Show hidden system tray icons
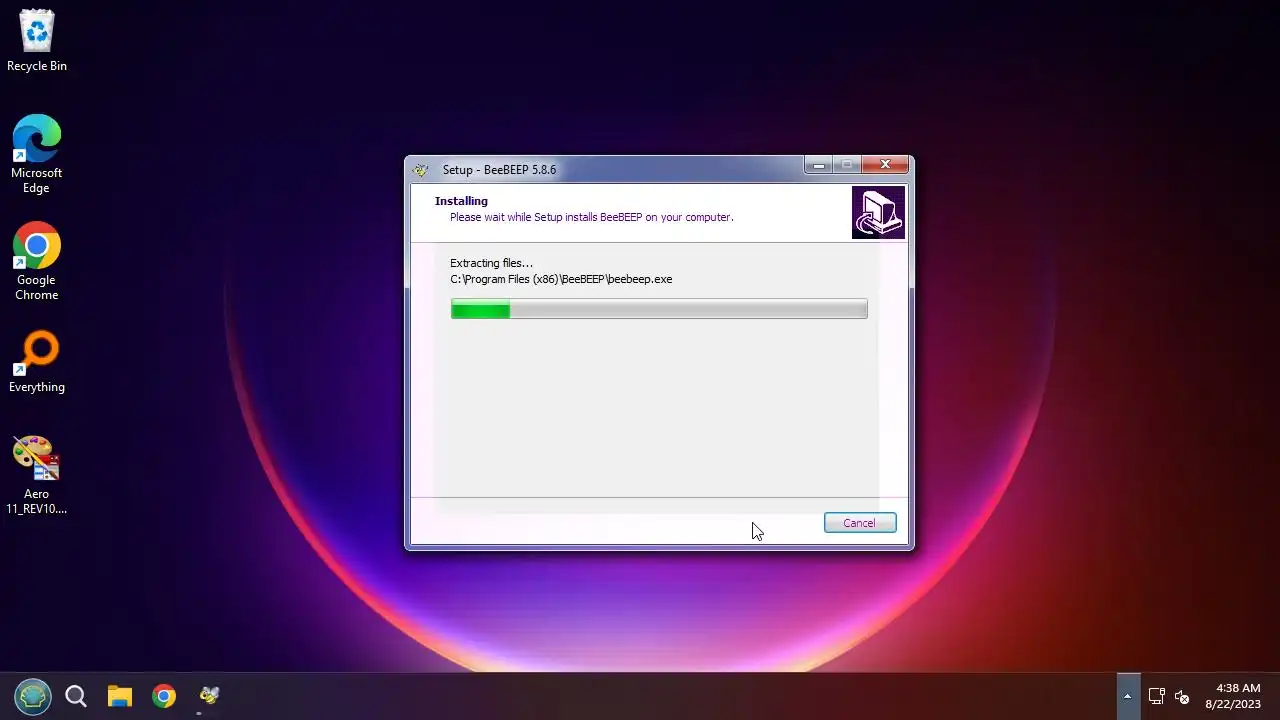This screenshot has width=1280, height=720. [x=1127, y=696]
